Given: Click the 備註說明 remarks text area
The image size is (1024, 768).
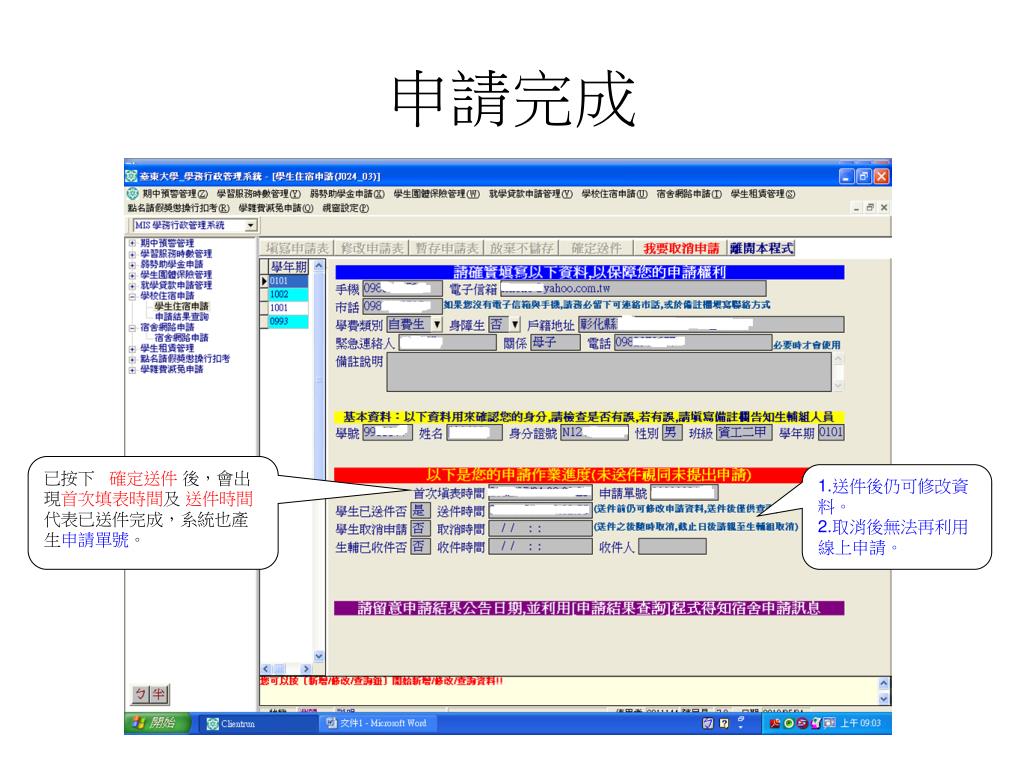Looking at the screenshot, I should coord(609,372).
